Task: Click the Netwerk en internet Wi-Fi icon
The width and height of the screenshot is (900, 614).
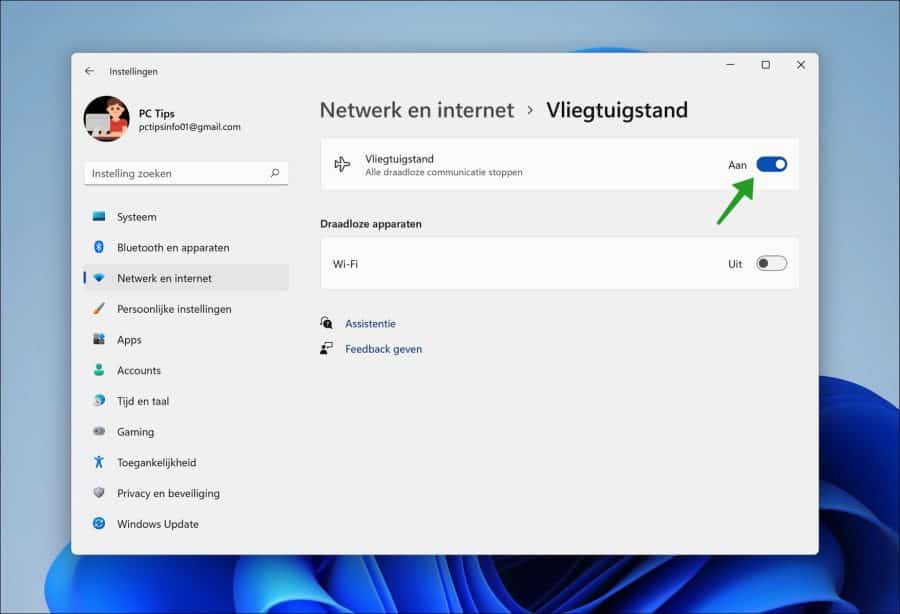Action: pyautogui.click(x=99, y=278)
